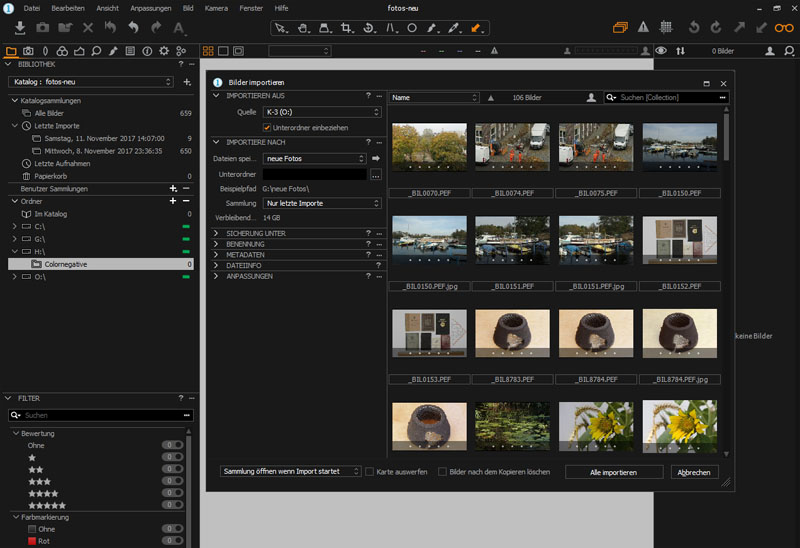Open the Kamera menu
800x548 pixels.
[x=216, y=8]
